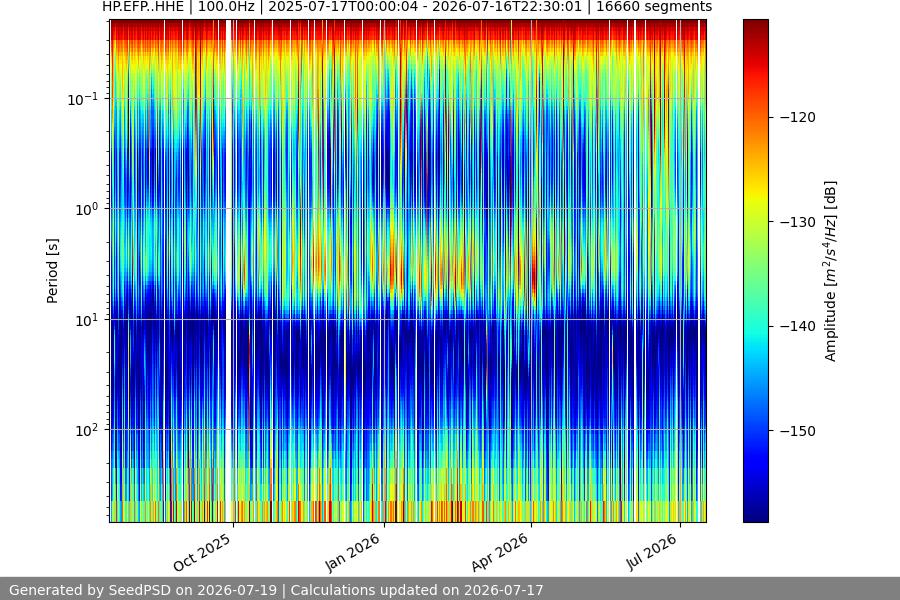The height and width of the screenshot is (600, 900).
Task: Click the dark blue bottom of the colorbar
Action: click(755, 514)
